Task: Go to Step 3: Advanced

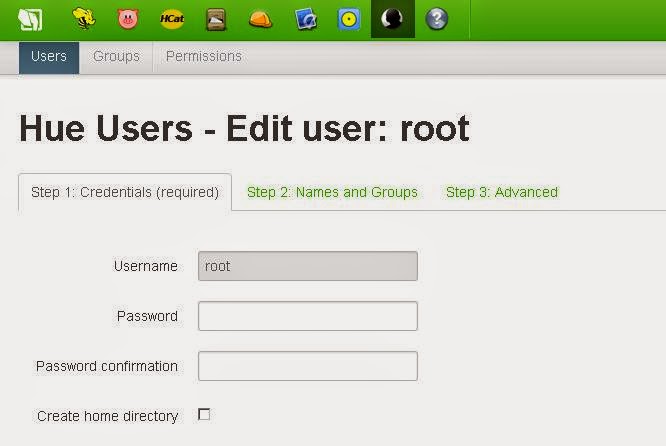Action: 502,192
